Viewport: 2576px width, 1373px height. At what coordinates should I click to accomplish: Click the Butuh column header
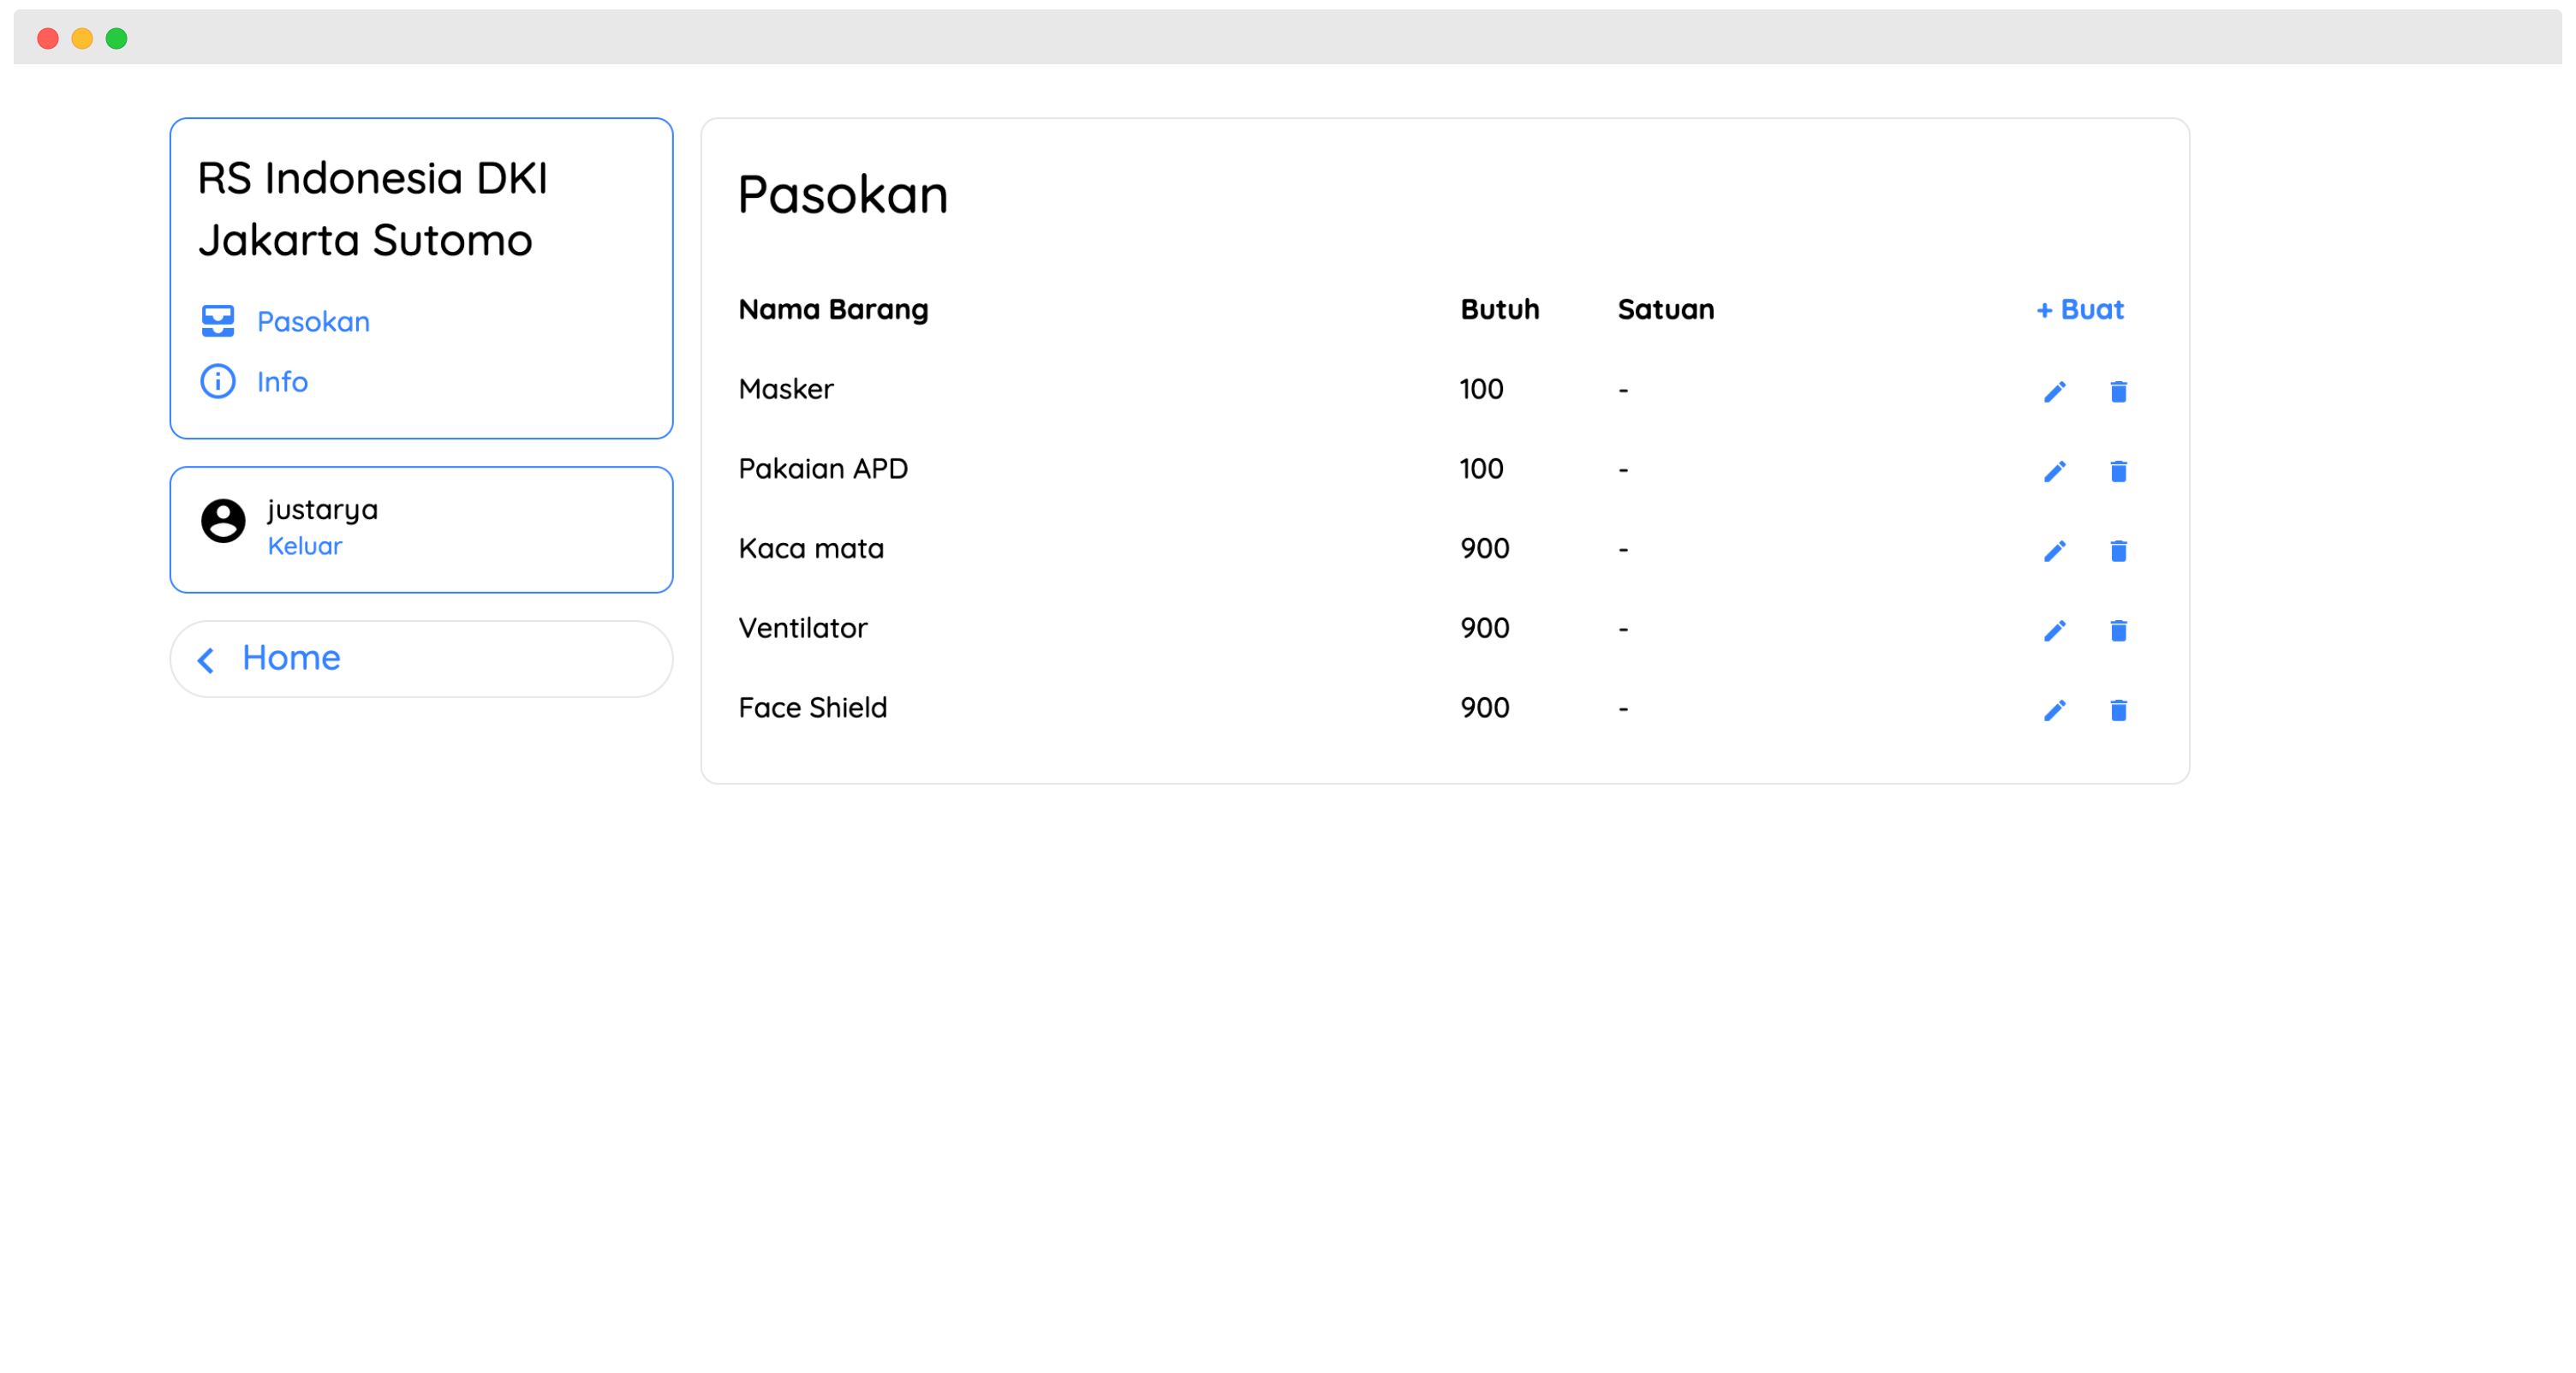point(1500,310)
